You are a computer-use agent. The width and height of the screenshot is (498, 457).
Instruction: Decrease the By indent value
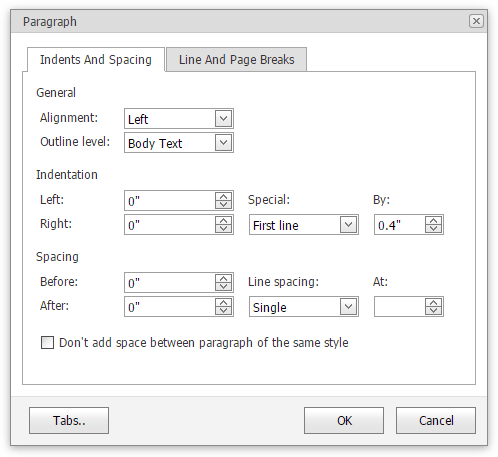[433, 229]
